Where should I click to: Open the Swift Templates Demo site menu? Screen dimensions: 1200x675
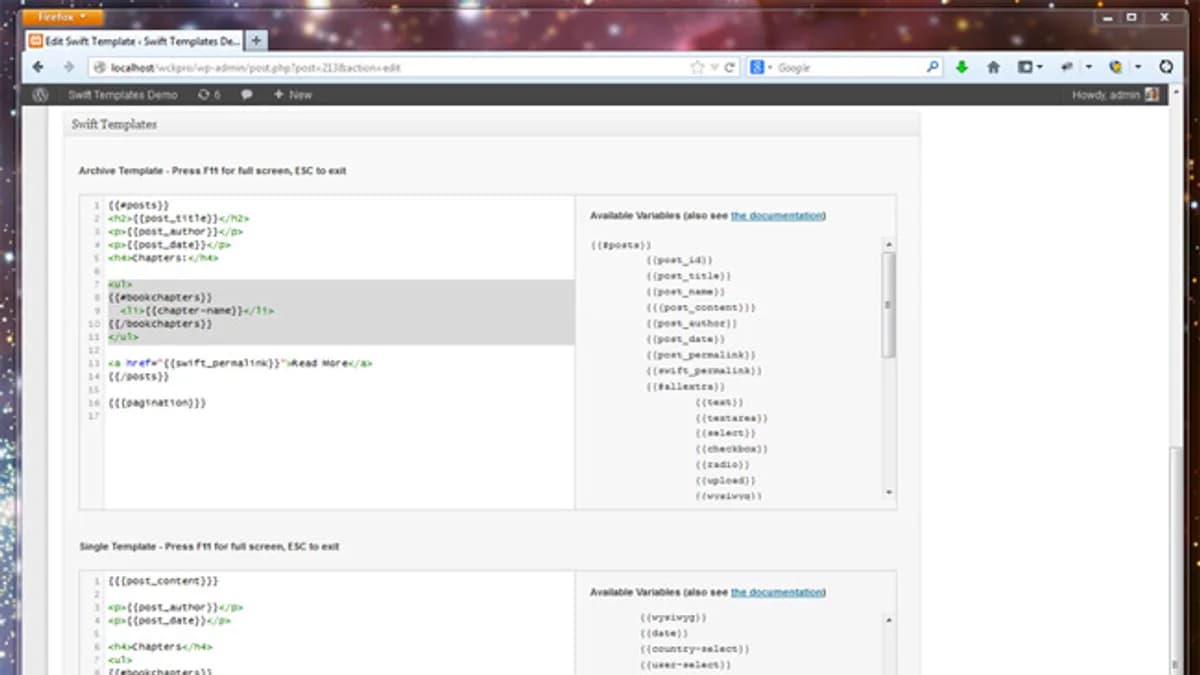(x=122, y=95)
